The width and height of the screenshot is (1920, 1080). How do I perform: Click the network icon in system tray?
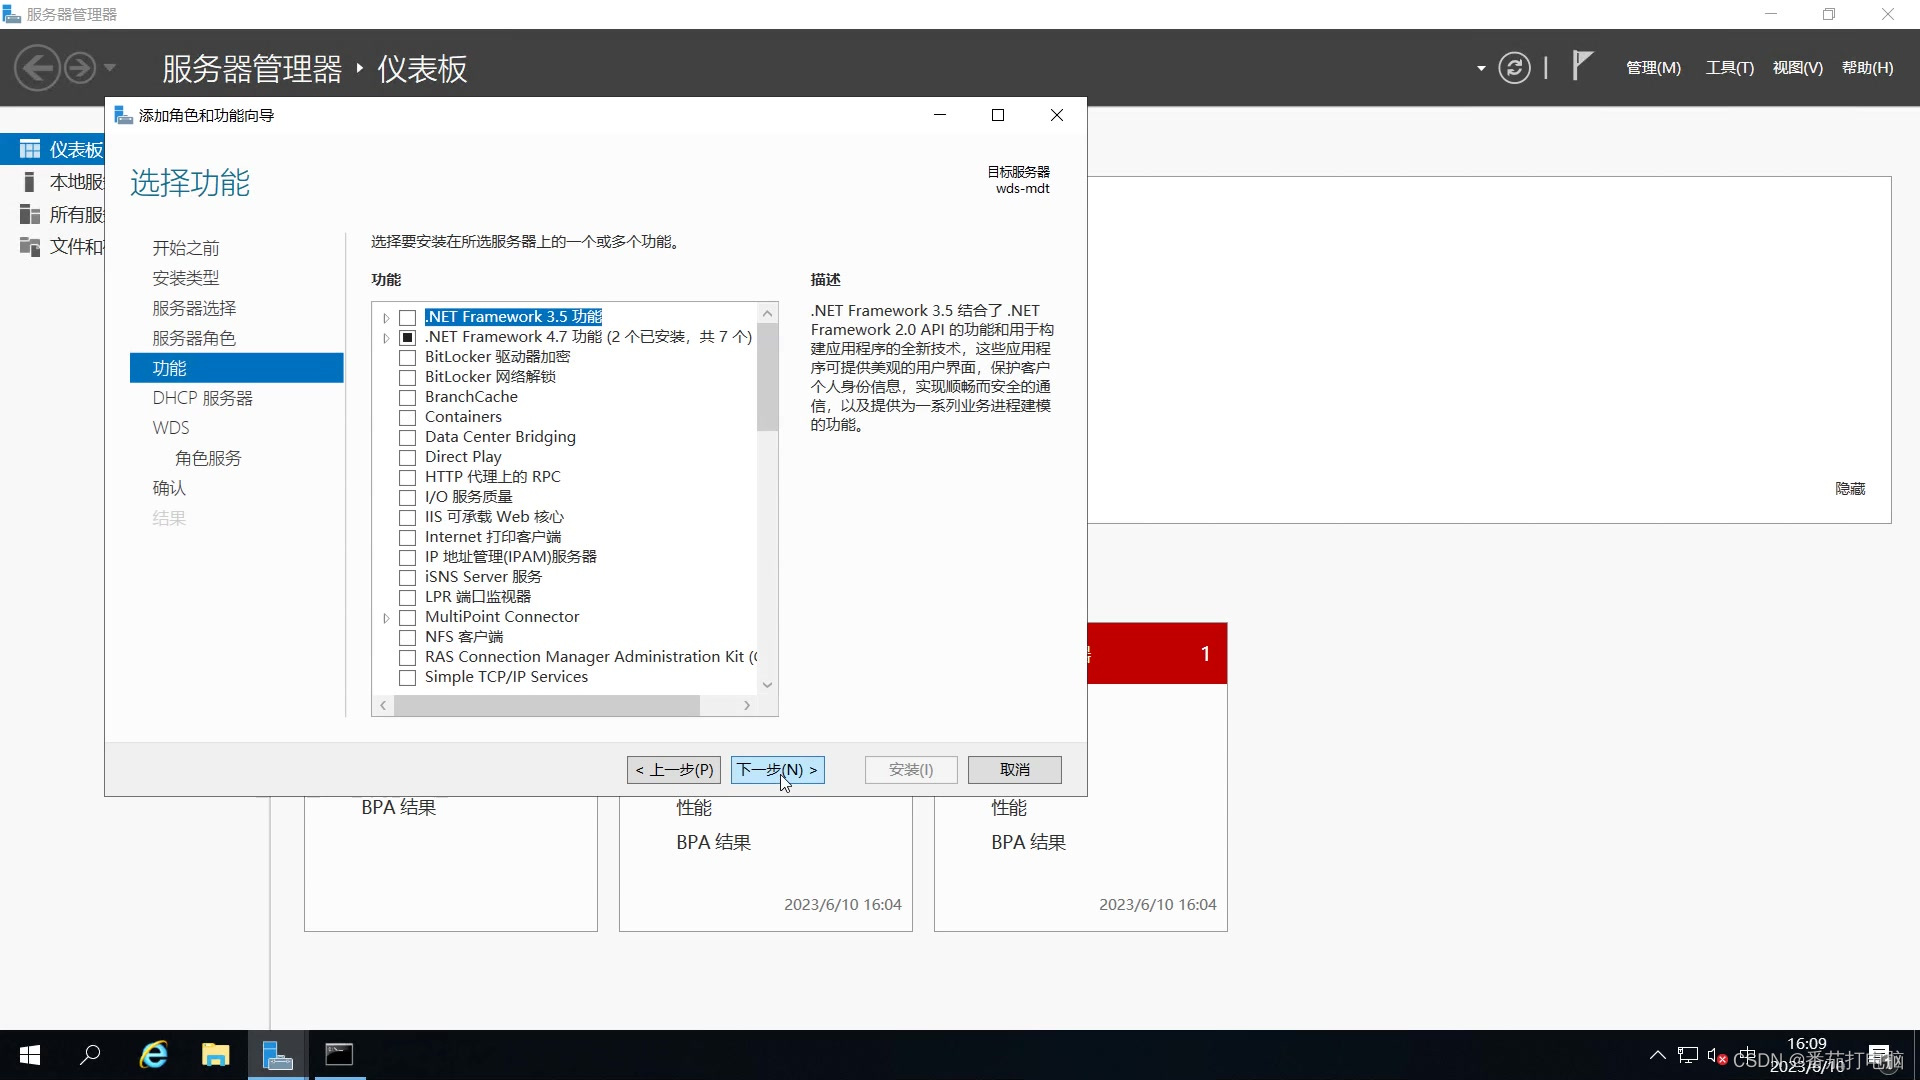(x=1688, y=1055)
